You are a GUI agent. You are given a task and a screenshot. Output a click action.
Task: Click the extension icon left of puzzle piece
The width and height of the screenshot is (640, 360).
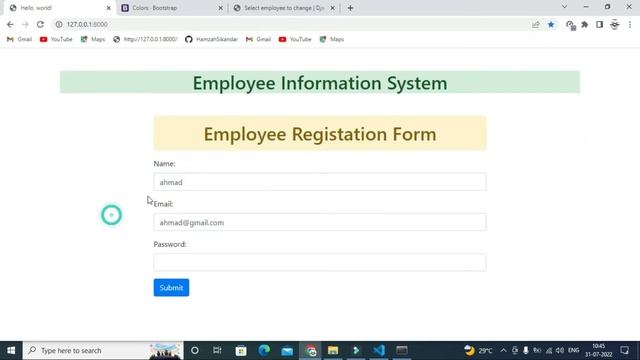tap(570, 25)
